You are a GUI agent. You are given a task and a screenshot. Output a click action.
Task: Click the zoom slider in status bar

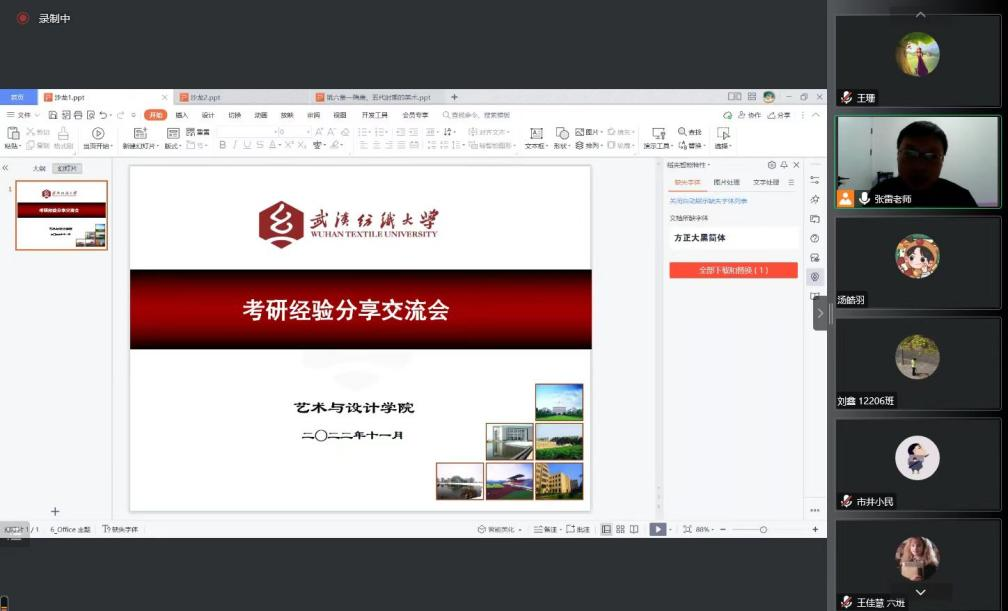click(763, 529)
